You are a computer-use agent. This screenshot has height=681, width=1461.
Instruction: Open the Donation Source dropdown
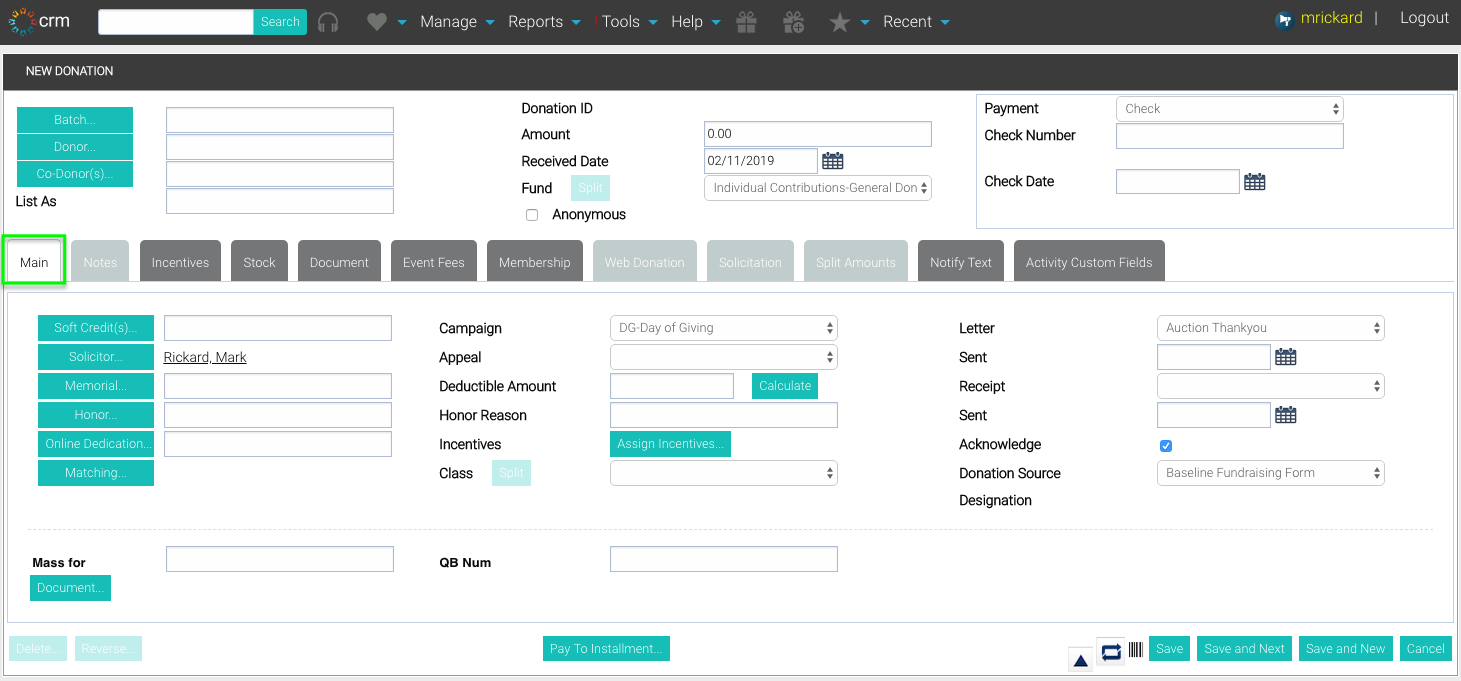point(1270,473)
